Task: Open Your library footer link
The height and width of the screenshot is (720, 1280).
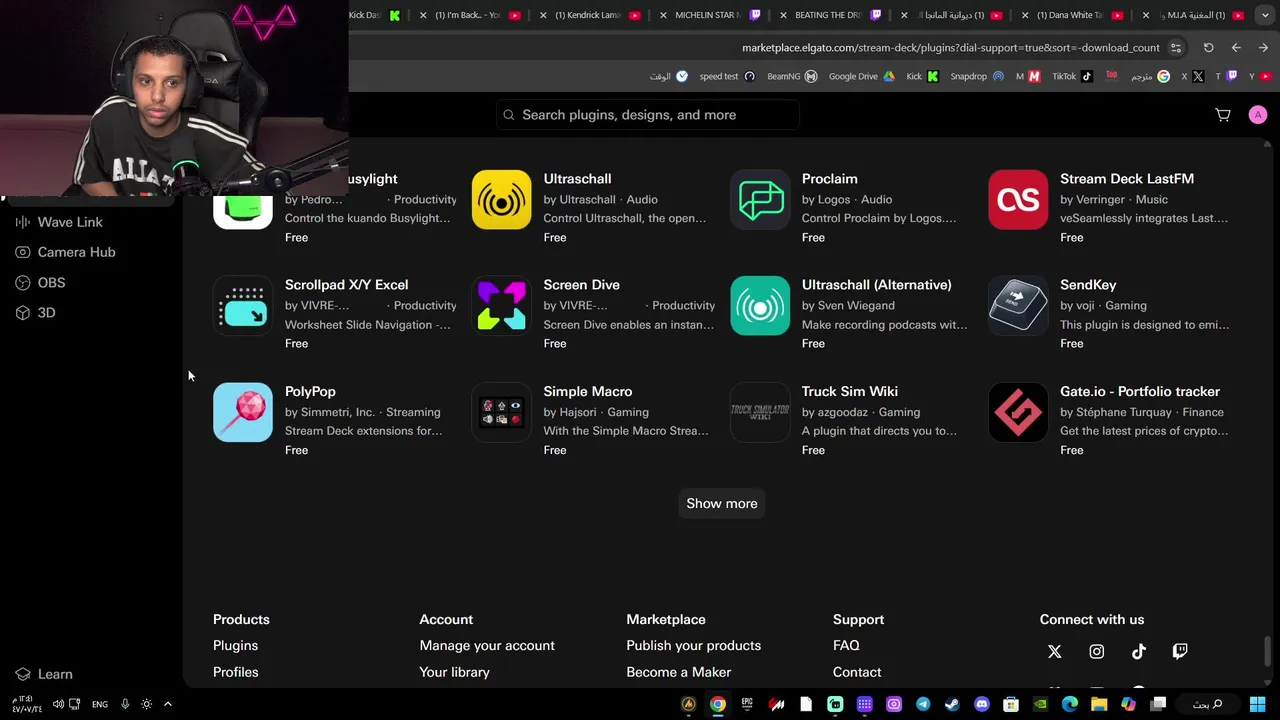Action: [454, 672]
